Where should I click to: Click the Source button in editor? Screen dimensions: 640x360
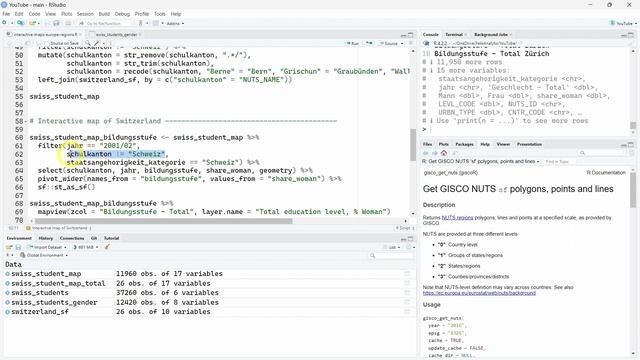coord(389,43)
